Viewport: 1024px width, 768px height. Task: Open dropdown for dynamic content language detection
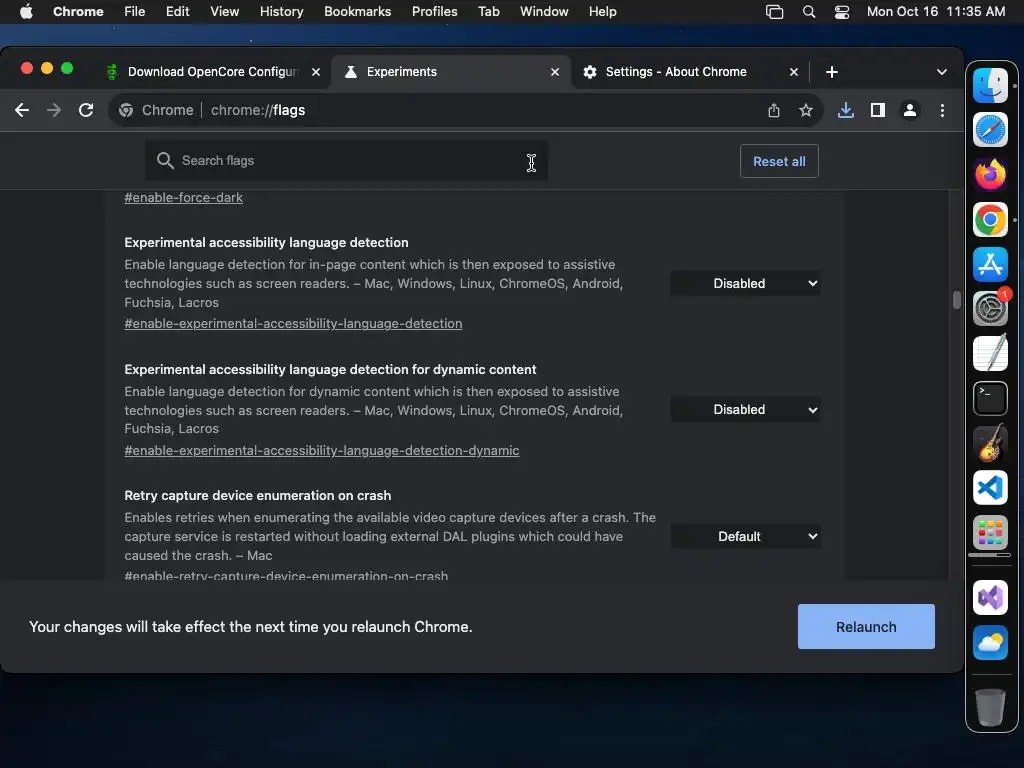[x=745, y=409]
